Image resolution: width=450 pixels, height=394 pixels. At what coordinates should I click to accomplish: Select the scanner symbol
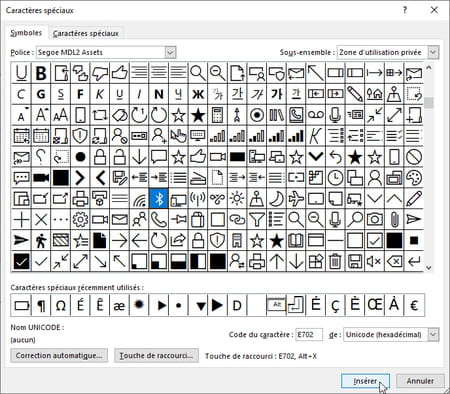pos(198,178)
